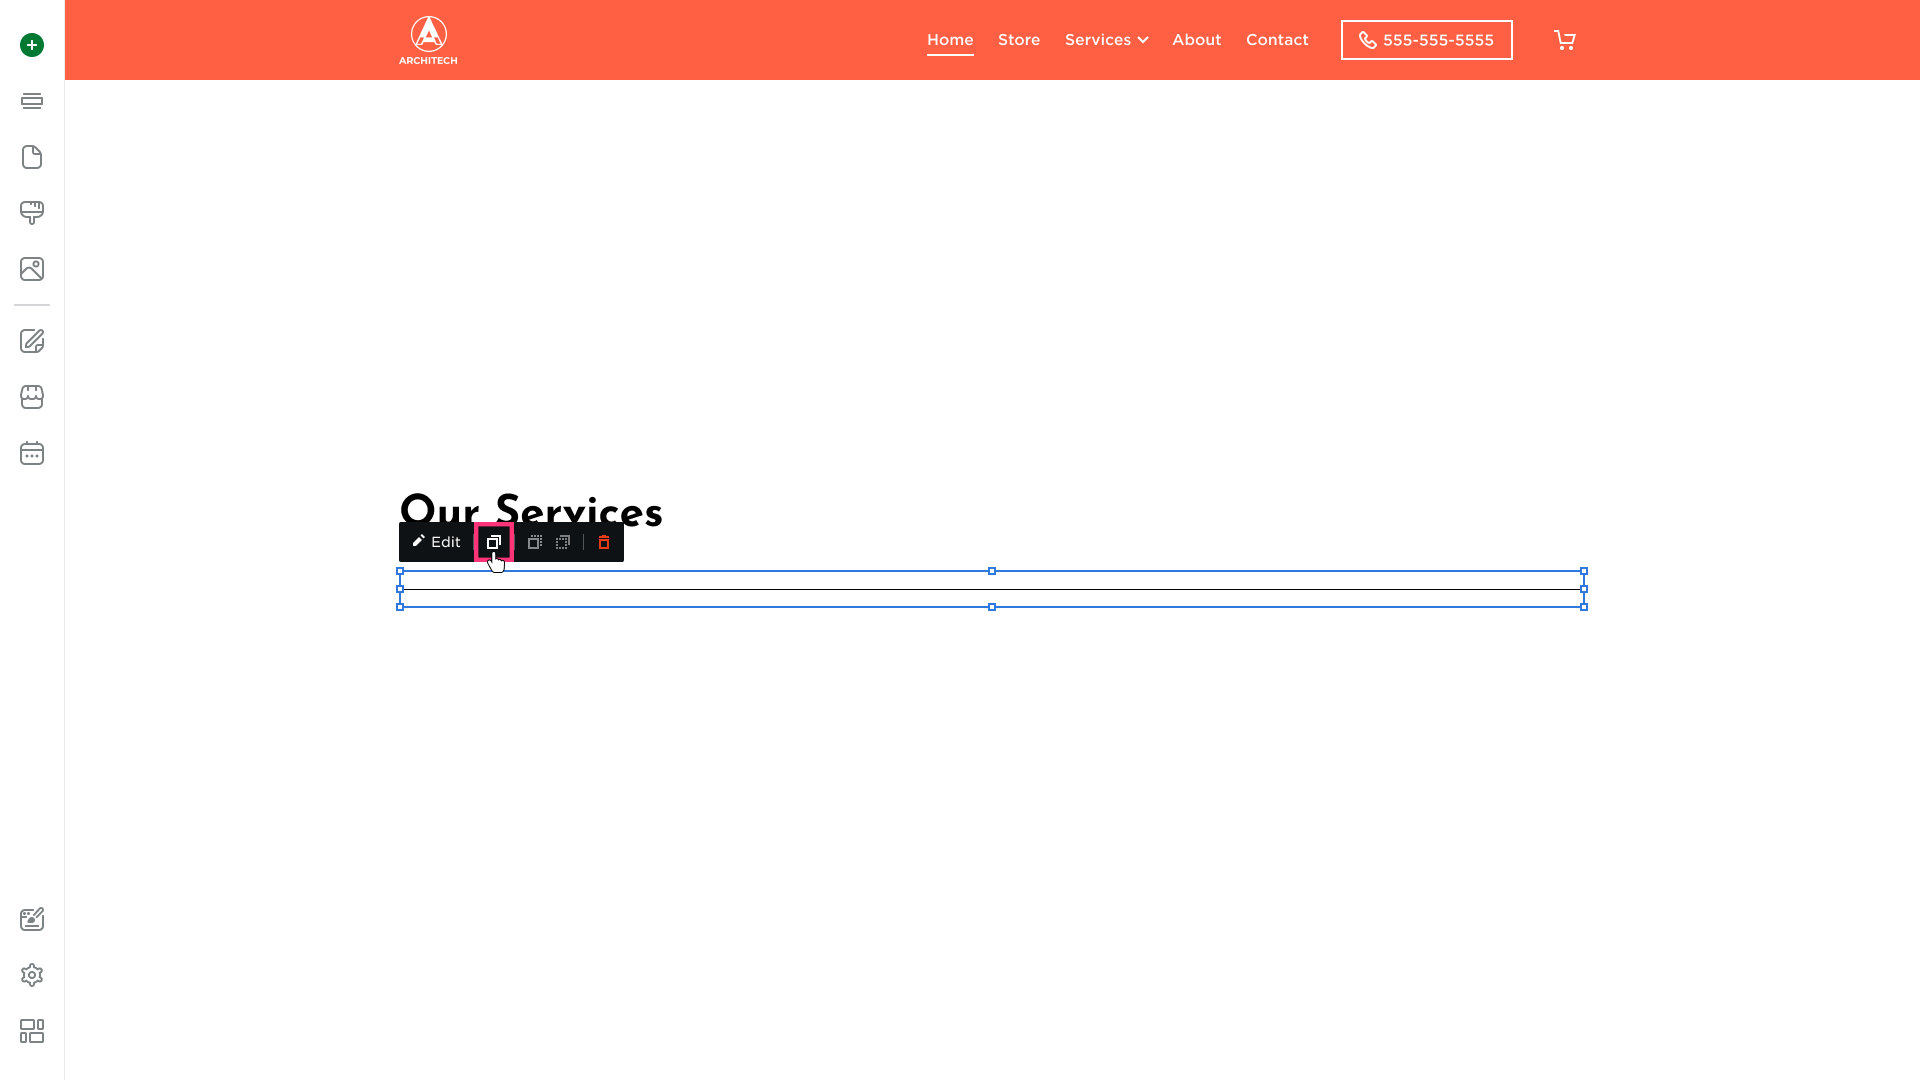This screenshot has height=1080, width=1920.
Task: Click the 555-555-5555 phone button
Action: tap(1426, 40)
